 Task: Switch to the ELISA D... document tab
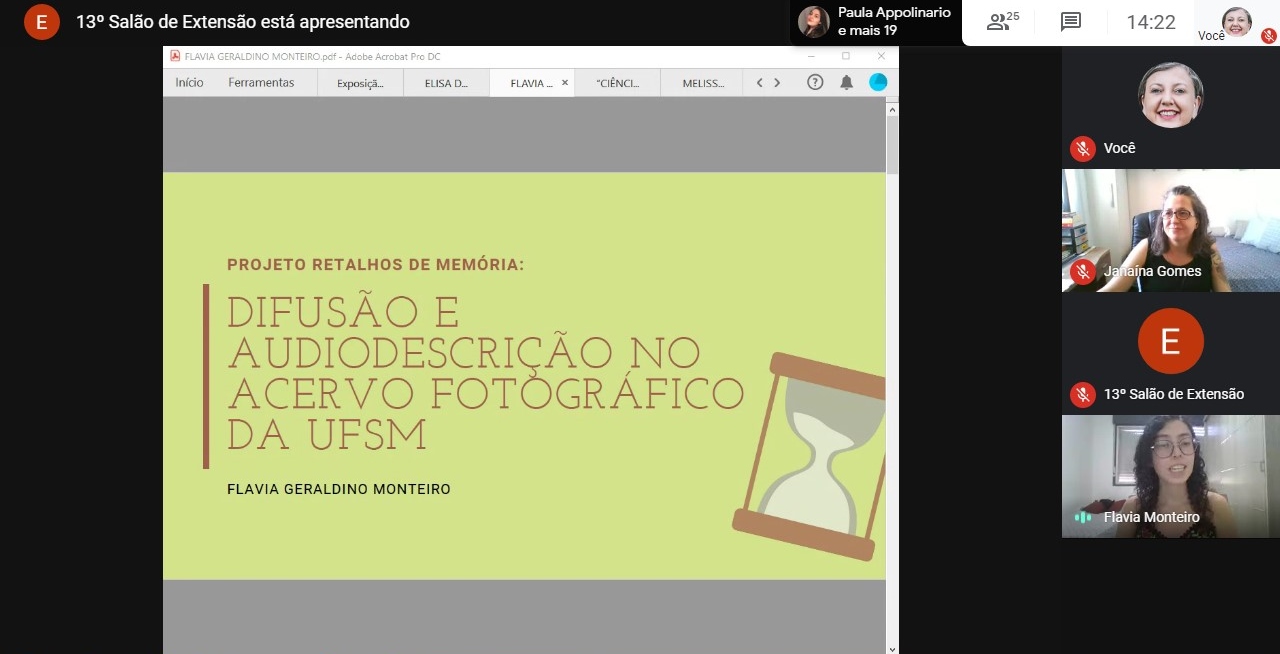(x=446, y=84)
